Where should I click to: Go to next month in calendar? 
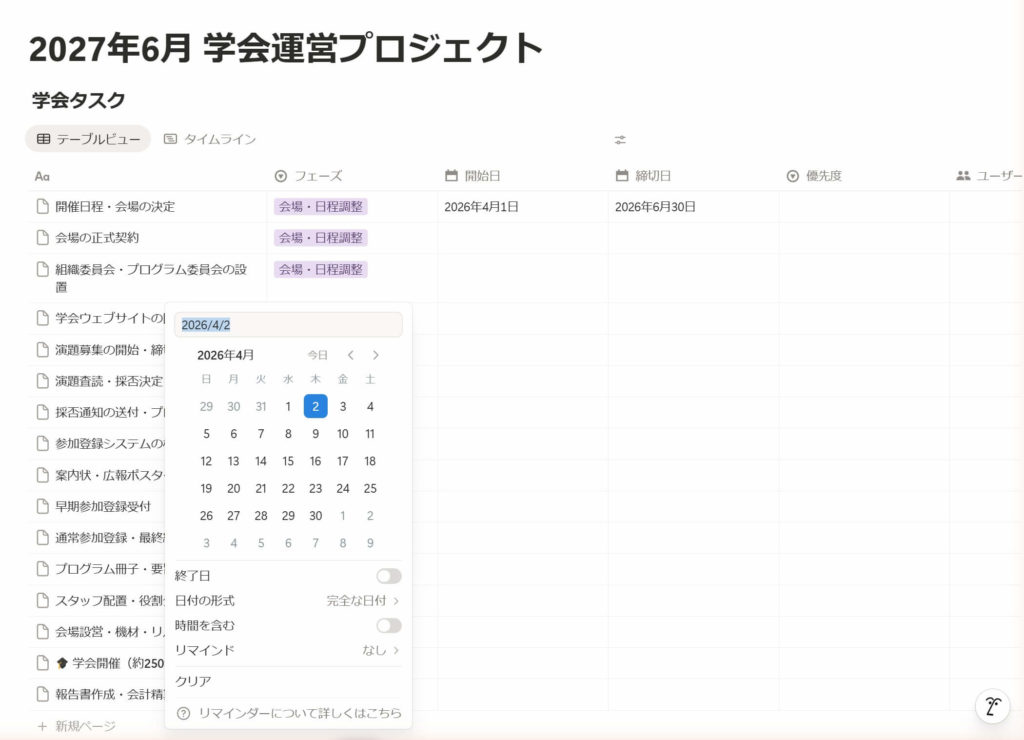coord(376,355)
